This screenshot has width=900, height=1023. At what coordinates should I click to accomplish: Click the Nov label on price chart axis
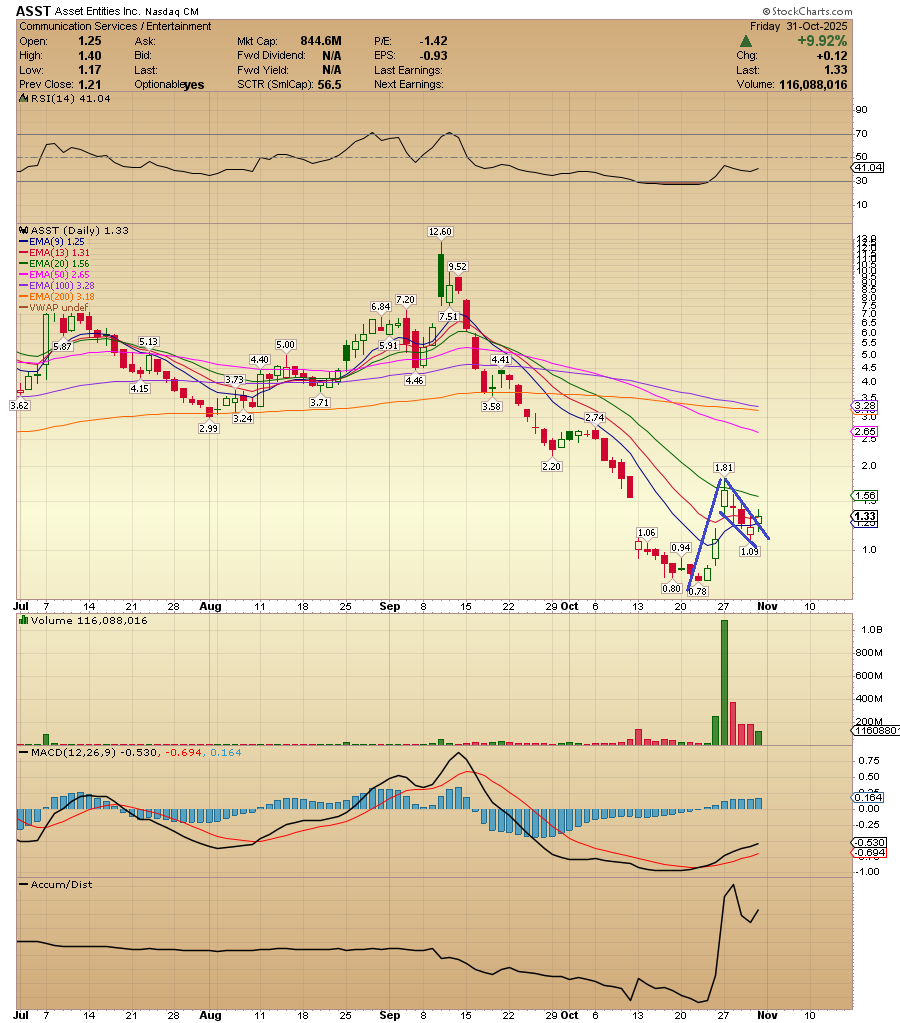click(768, 606)
